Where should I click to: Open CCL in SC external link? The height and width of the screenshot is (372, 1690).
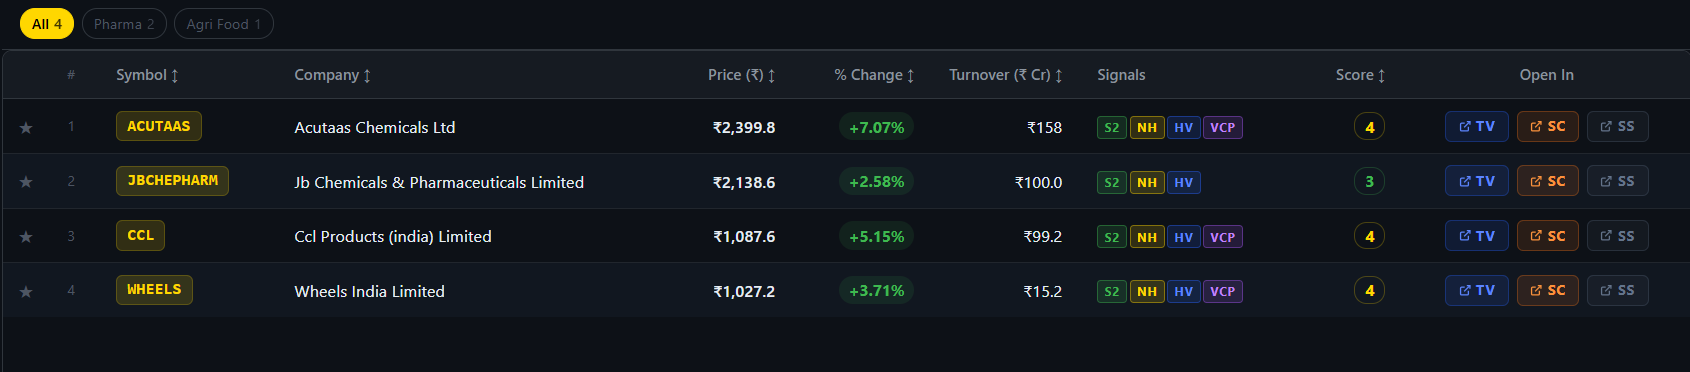[1547, 236]
